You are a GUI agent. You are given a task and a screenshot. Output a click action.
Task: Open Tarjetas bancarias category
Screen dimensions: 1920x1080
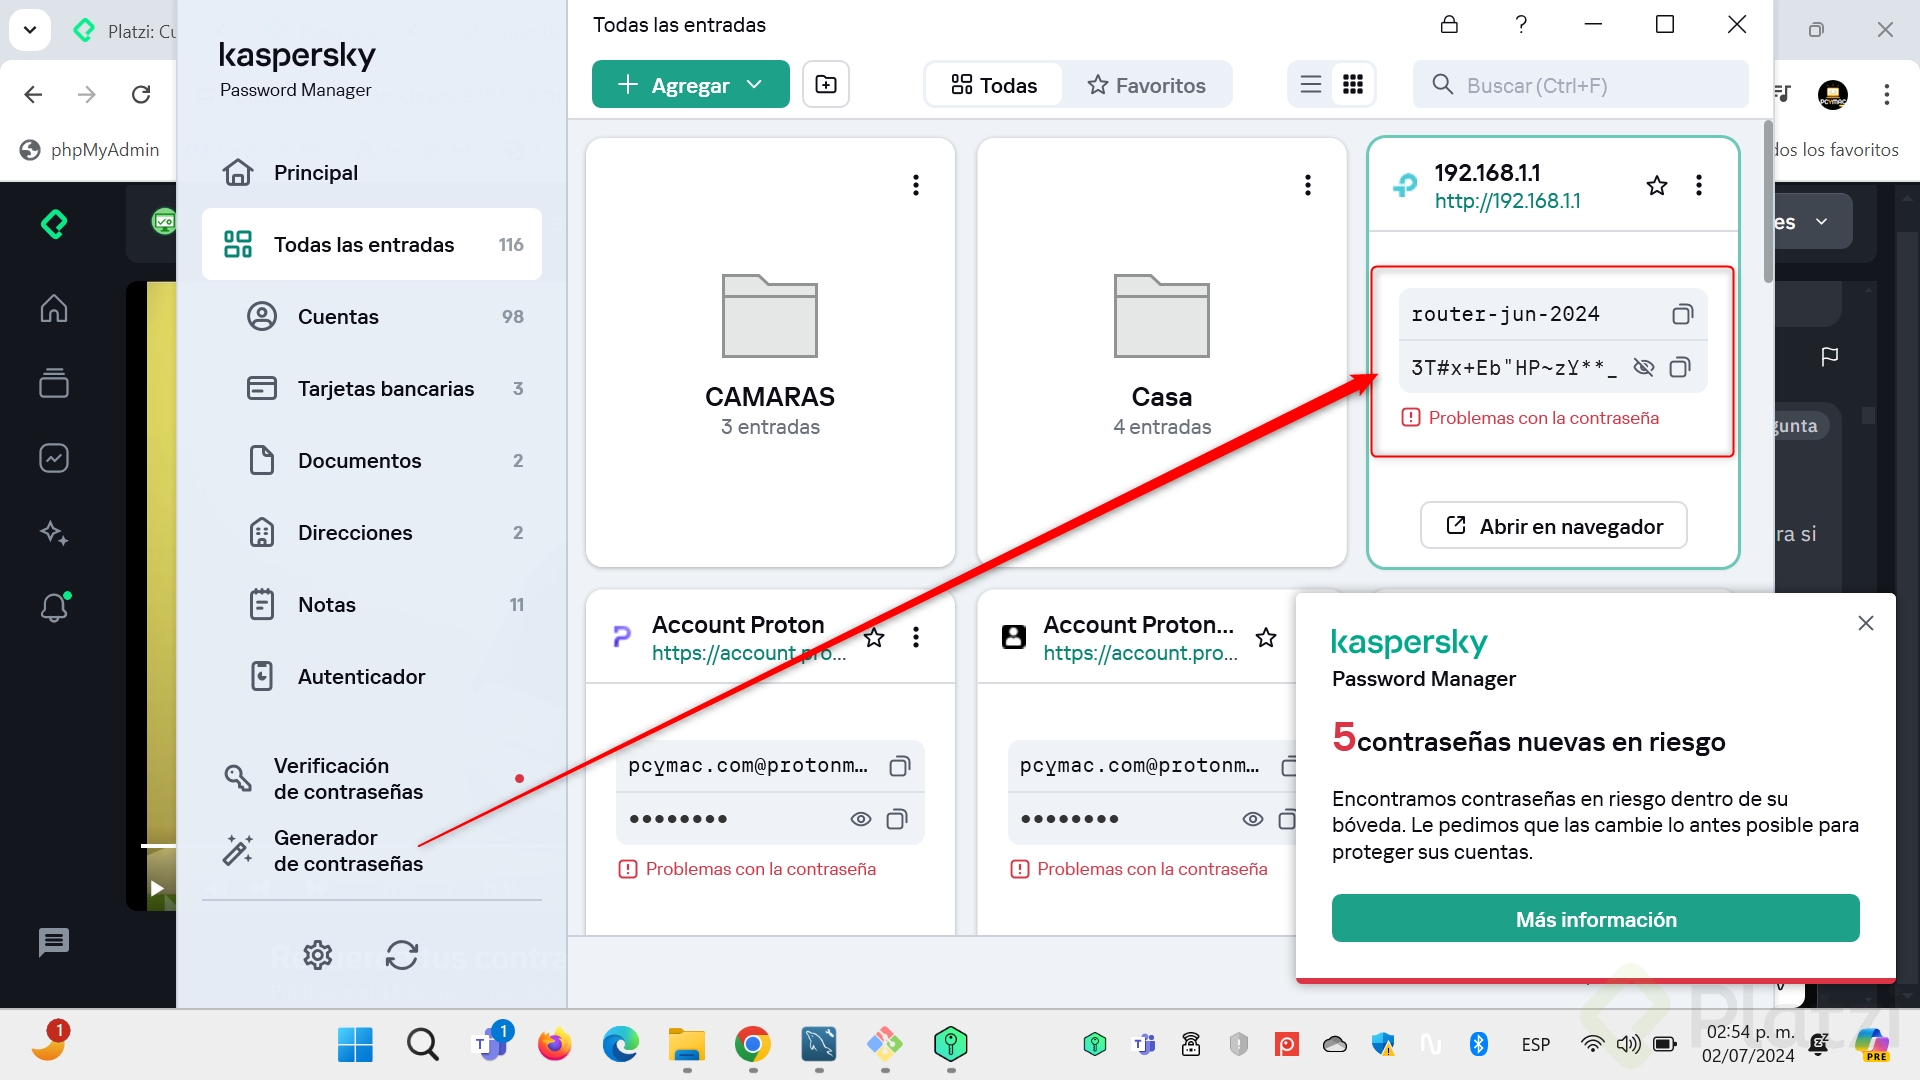coord(372,389)
